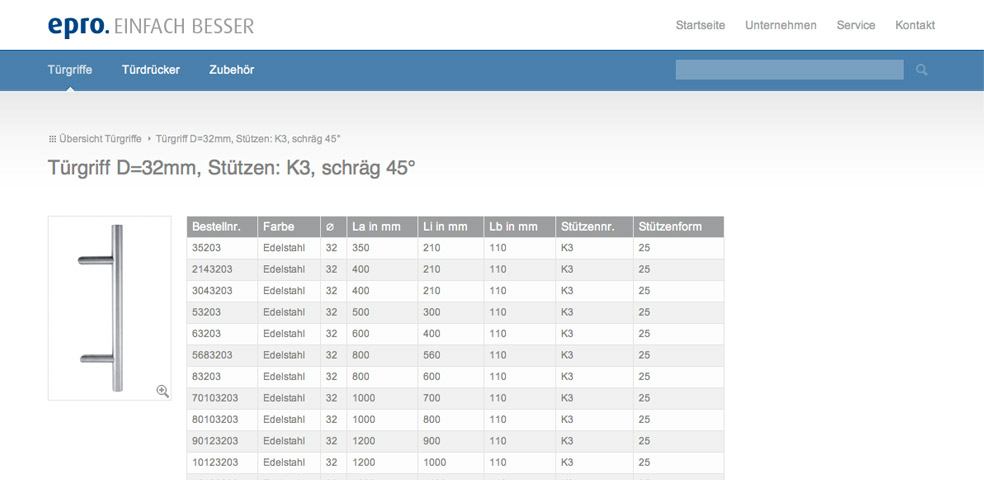Click the Übersicht Türgriffe breadcrumb link
984x480 pixels.
100,139
